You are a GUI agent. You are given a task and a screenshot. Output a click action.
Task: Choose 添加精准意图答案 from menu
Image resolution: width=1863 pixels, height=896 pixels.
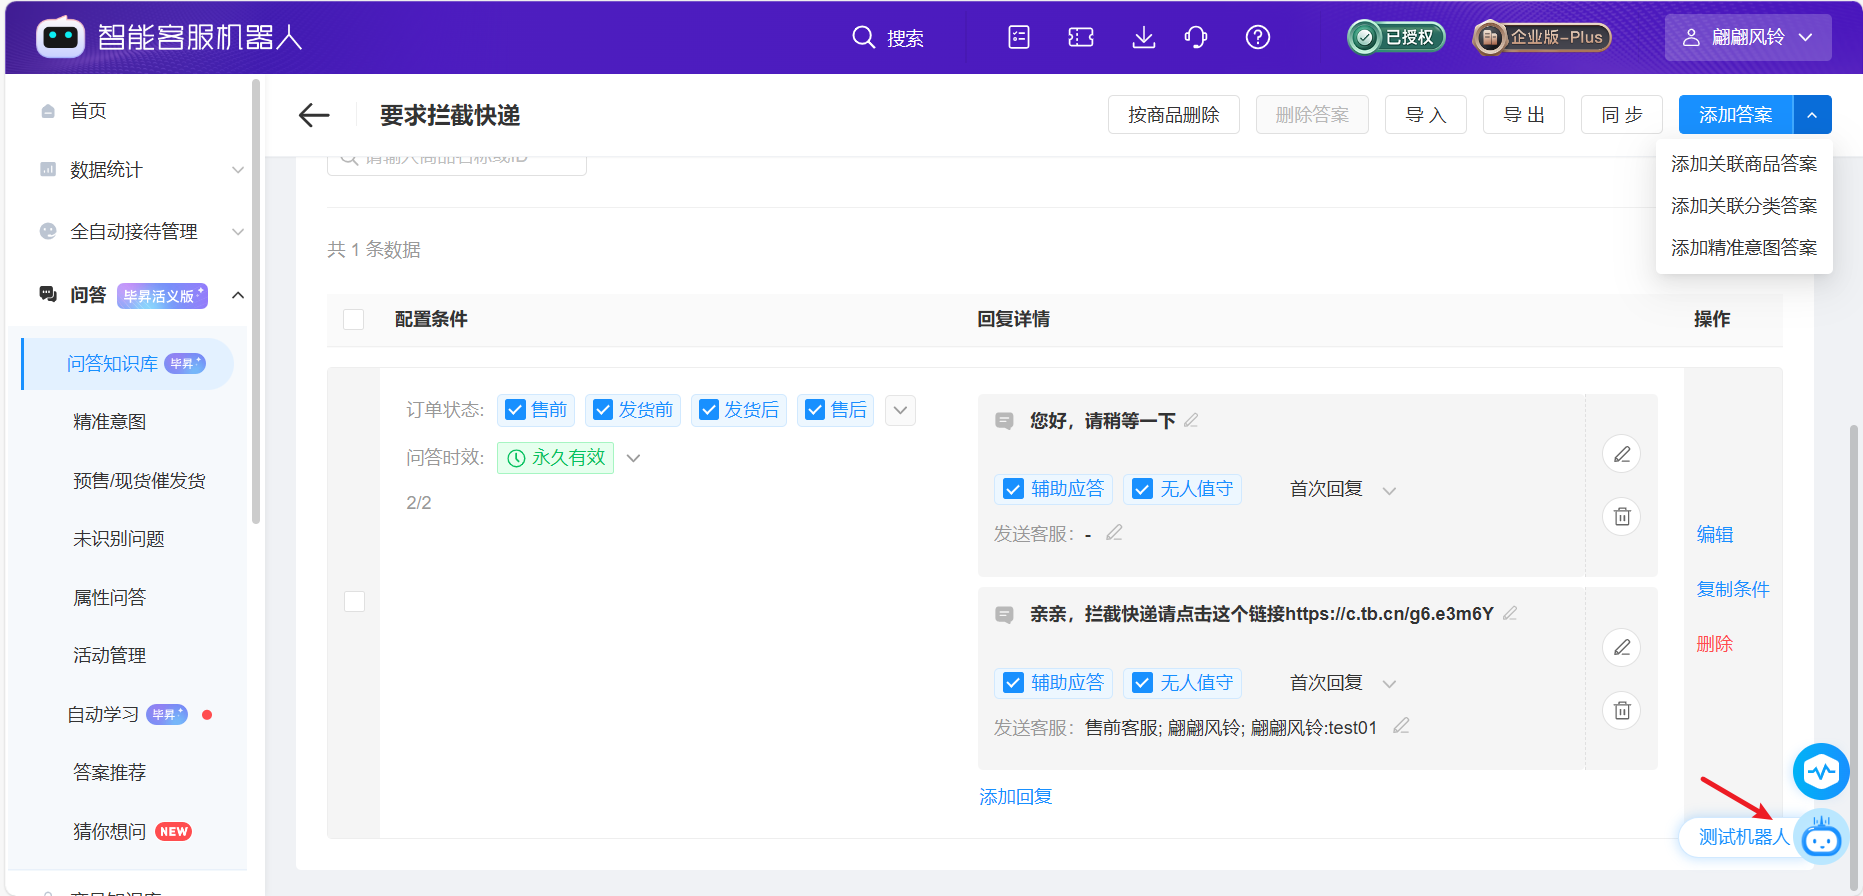(1744, 248)
